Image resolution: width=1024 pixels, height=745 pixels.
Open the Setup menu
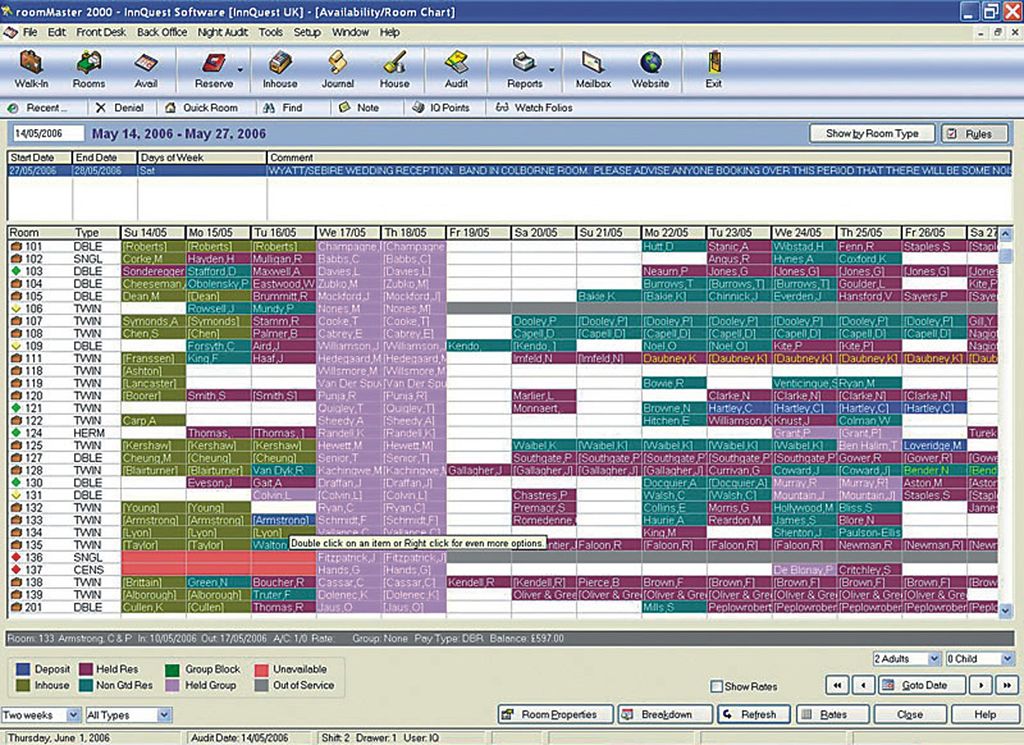pos(307,32)
